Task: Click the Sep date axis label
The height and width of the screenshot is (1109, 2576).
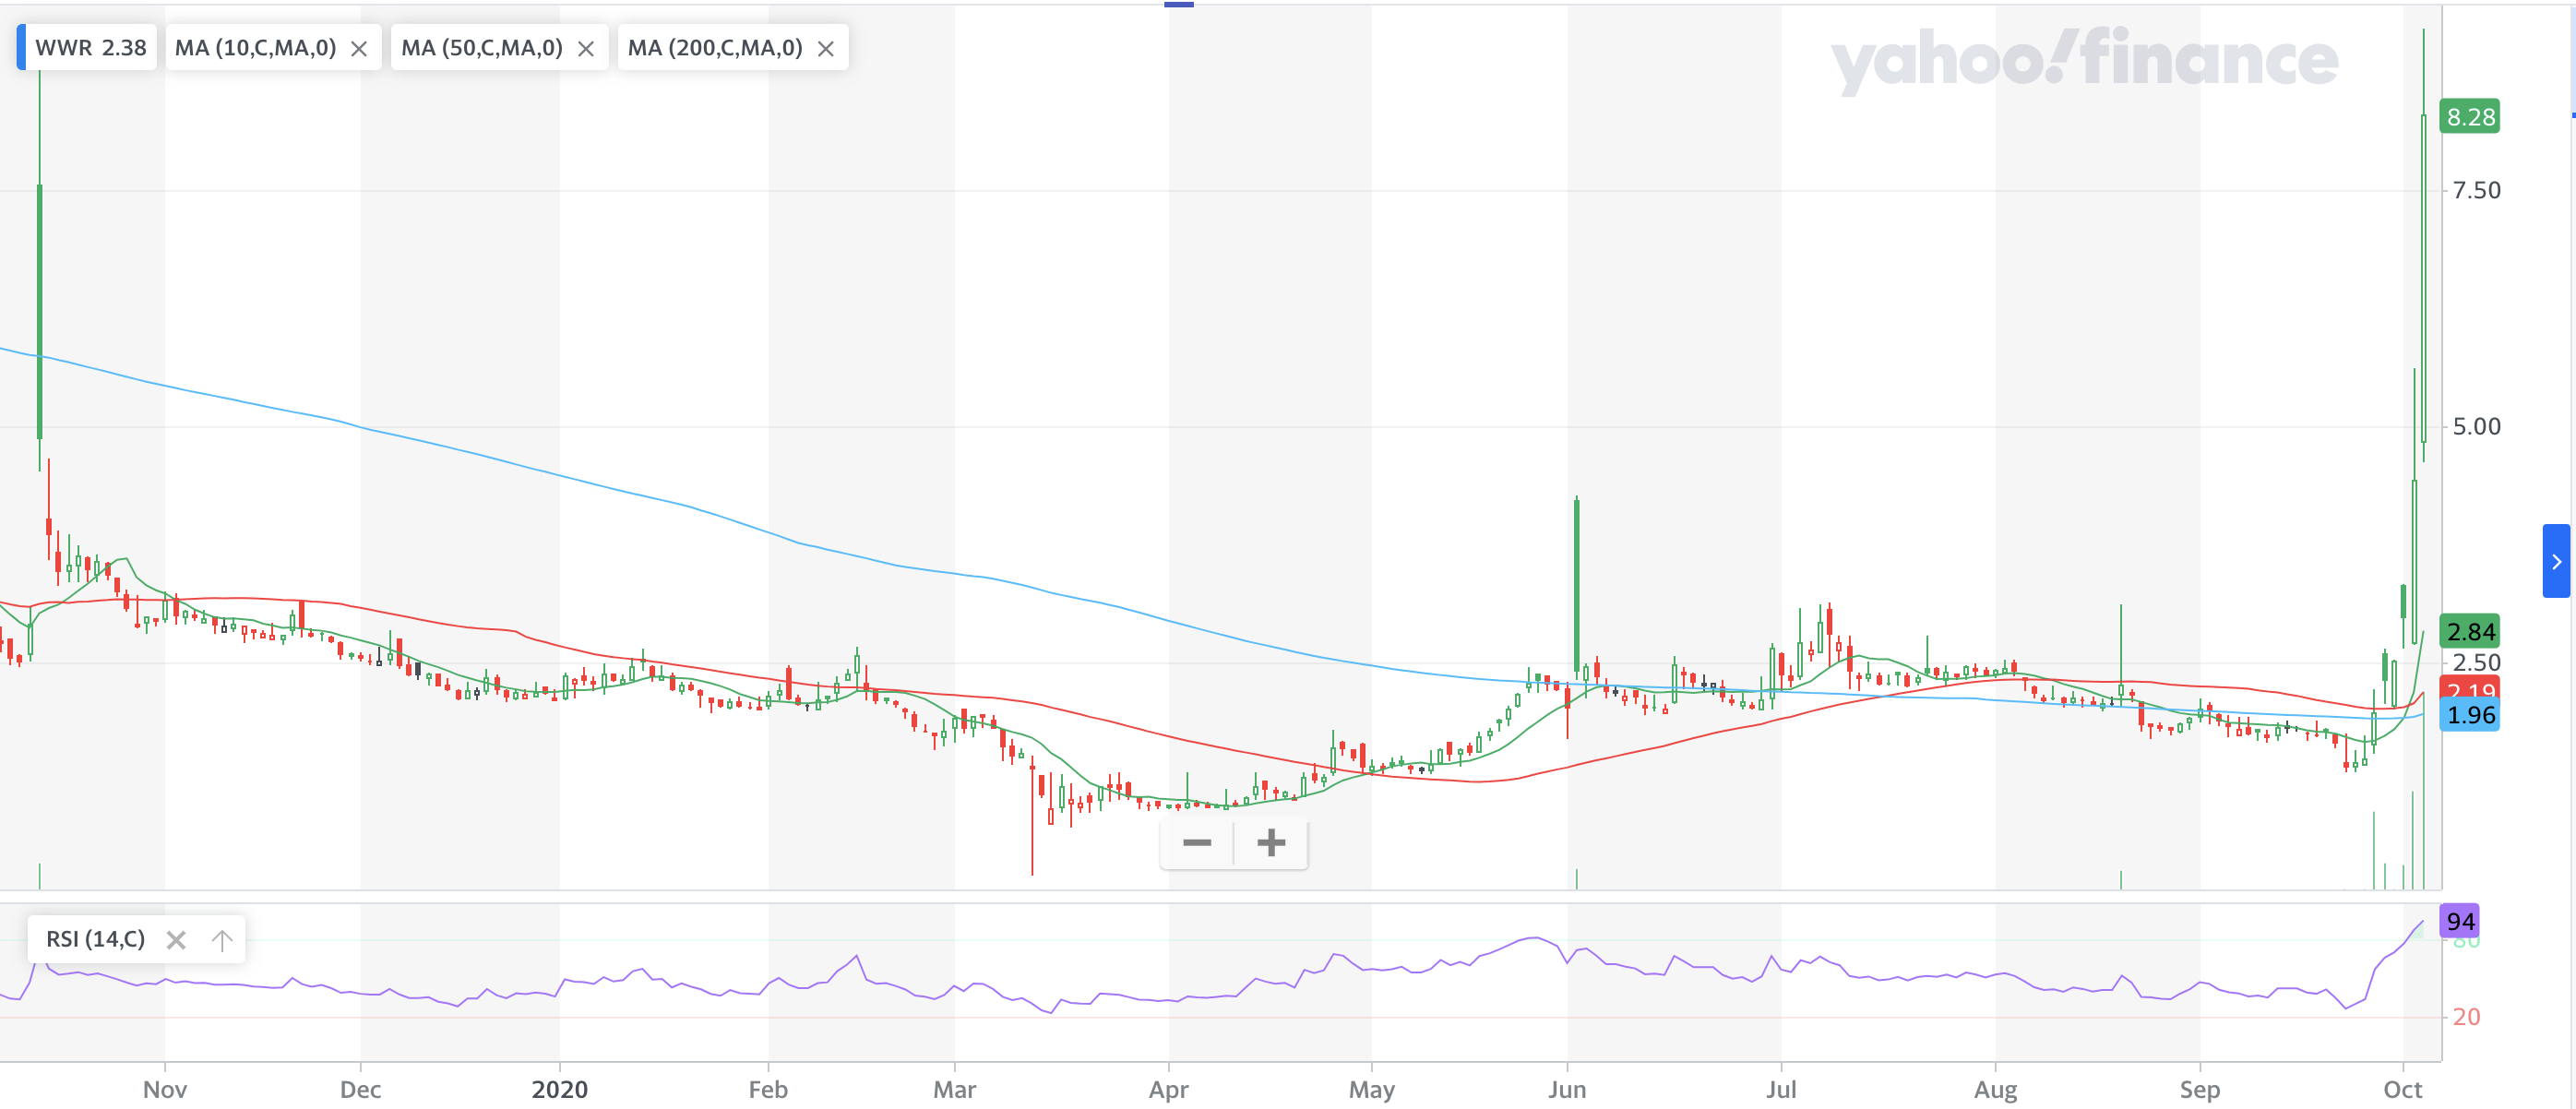Action: tap(2199, 1089)
